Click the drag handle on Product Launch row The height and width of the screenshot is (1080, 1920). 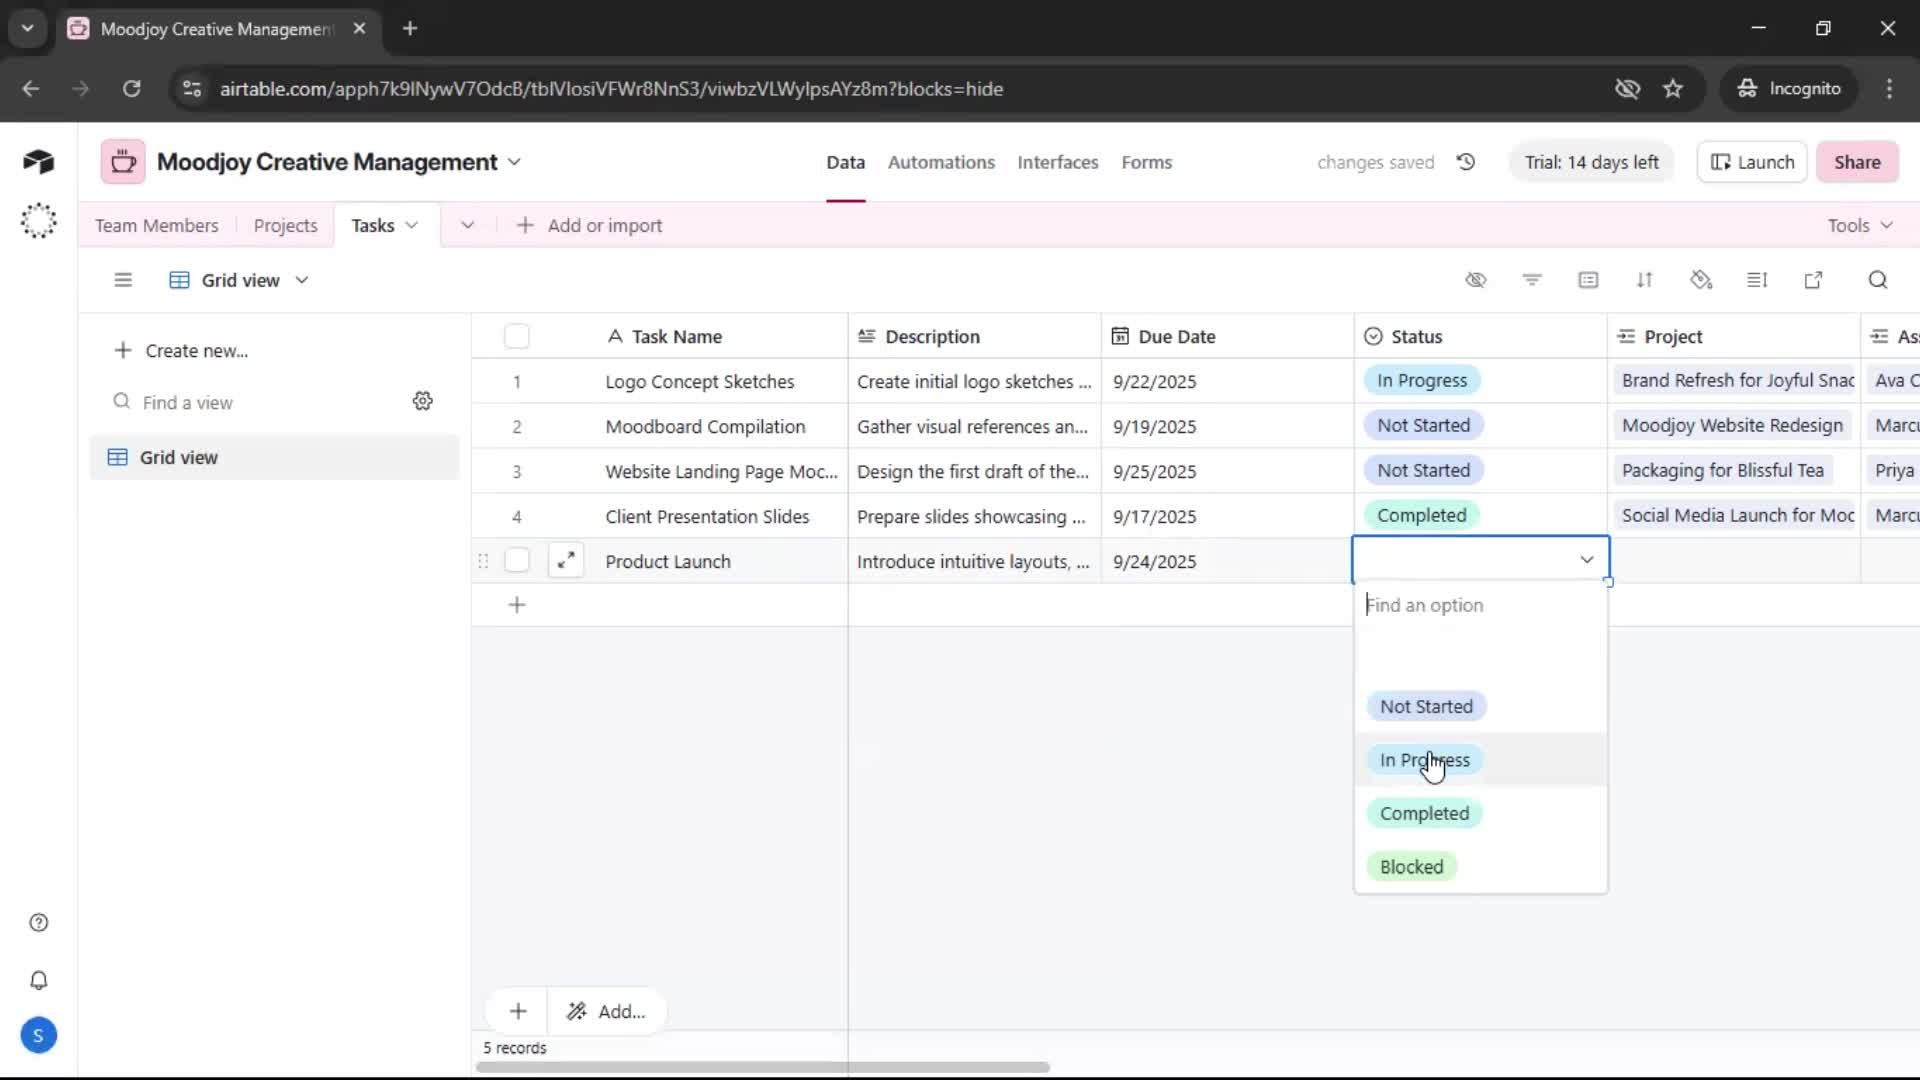(483, 561)
